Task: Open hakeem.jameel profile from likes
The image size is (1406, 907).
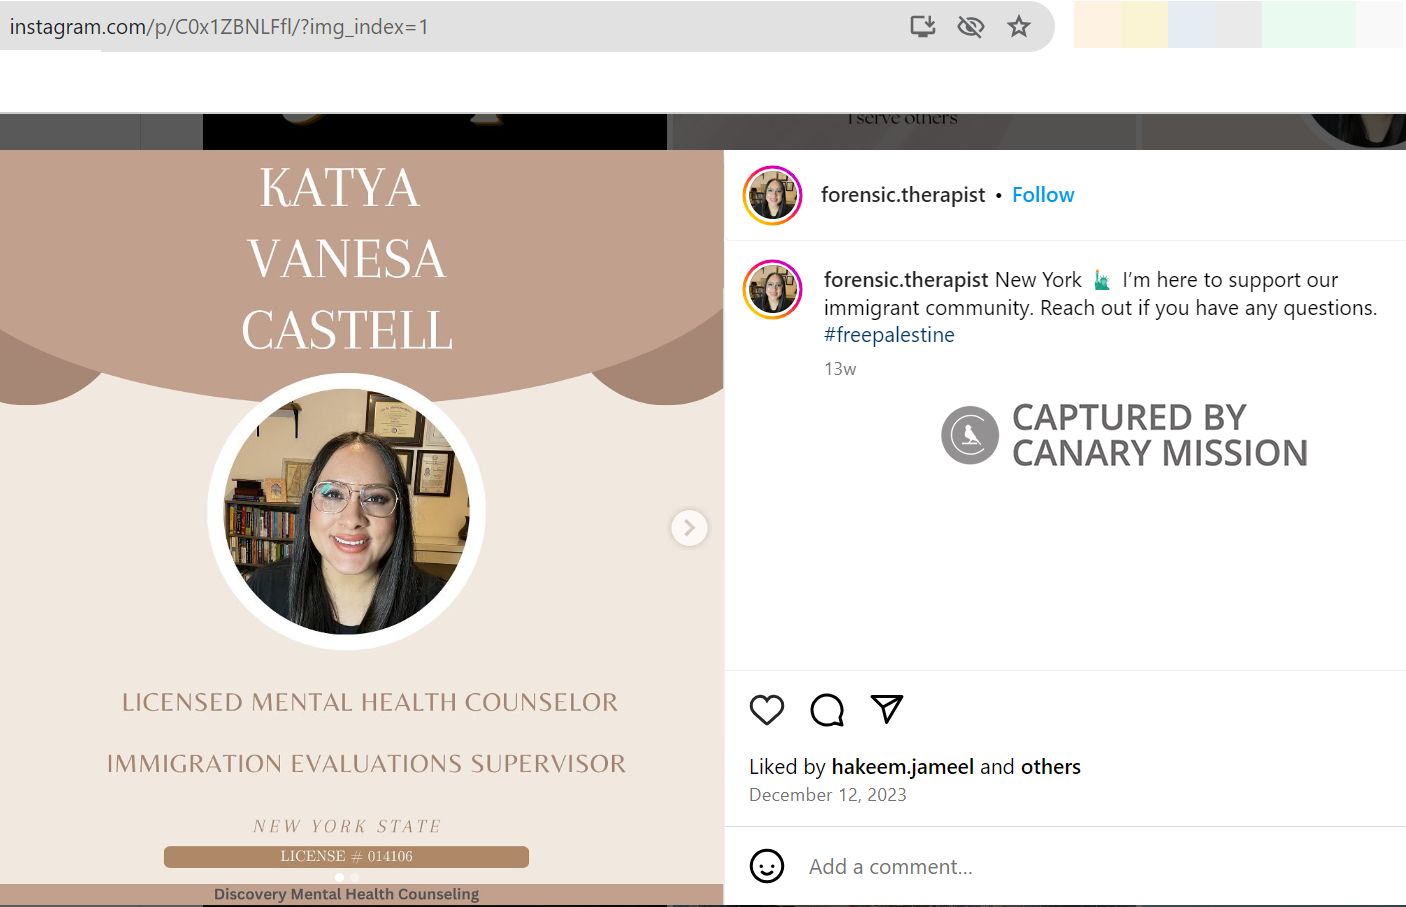Action: (x=903, y=767)
